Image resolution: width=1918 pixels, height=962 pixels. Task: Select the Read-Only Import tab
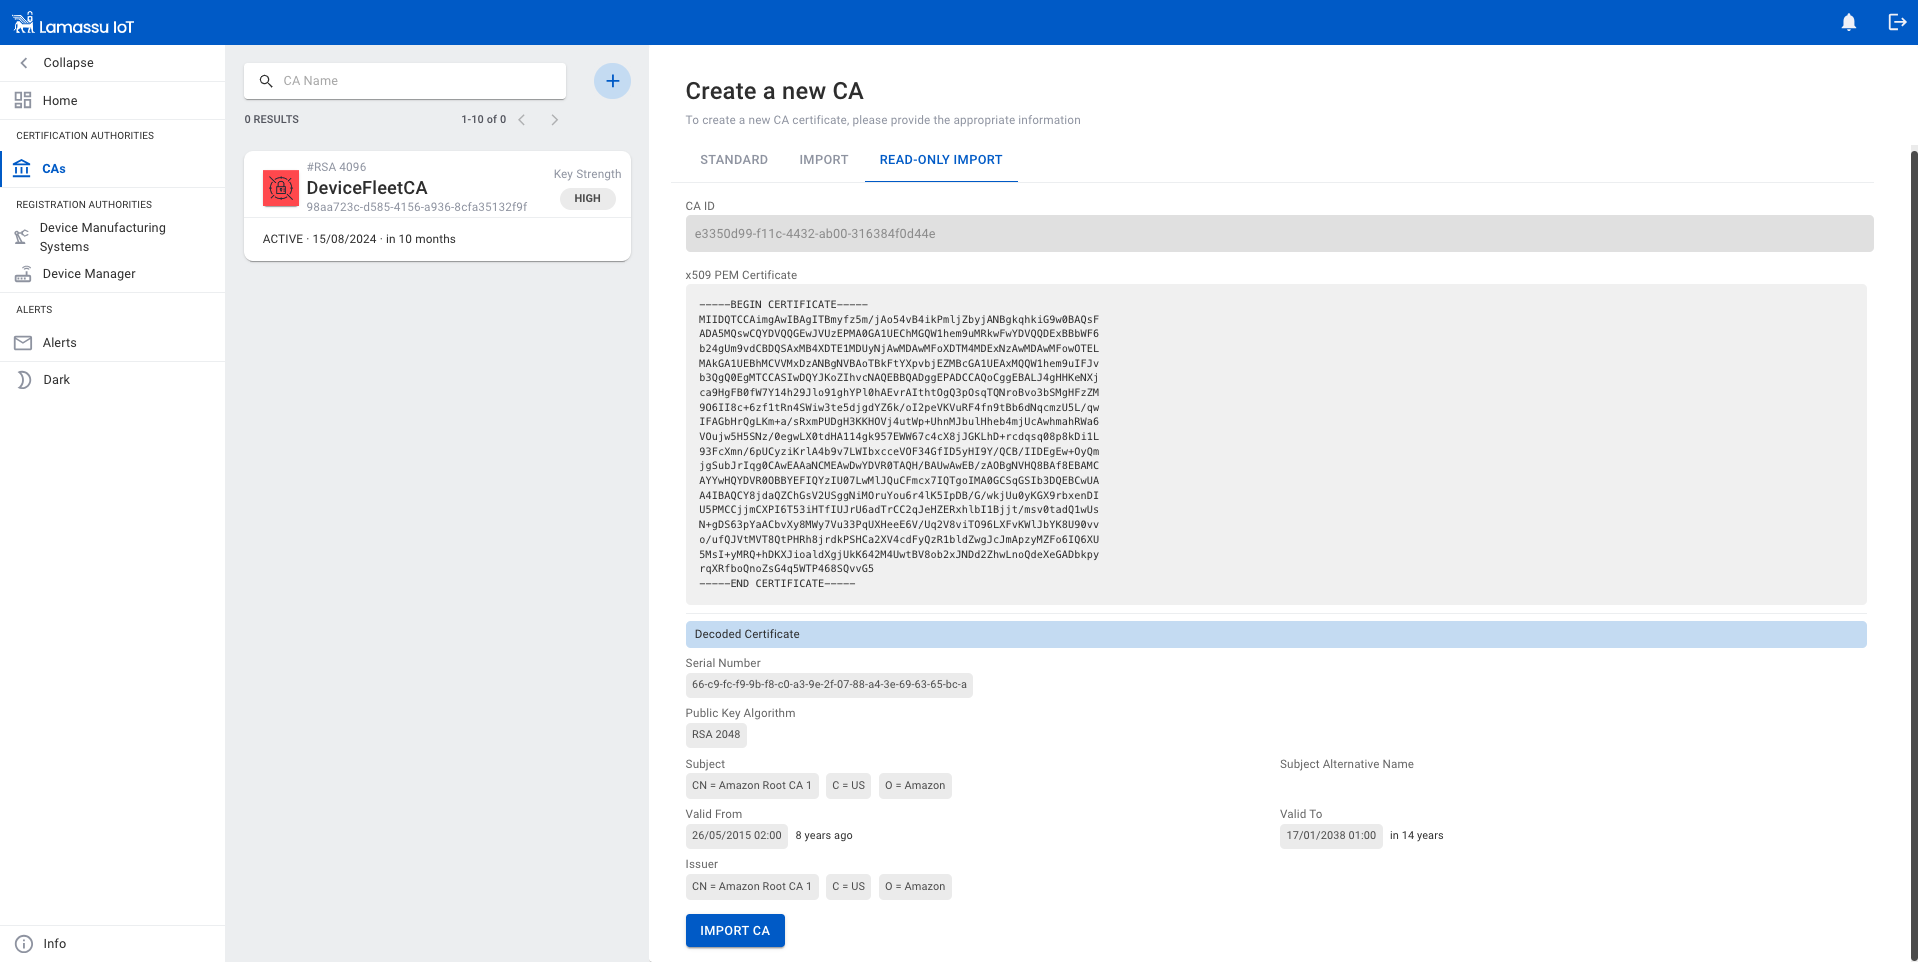[x=940, y=160]
